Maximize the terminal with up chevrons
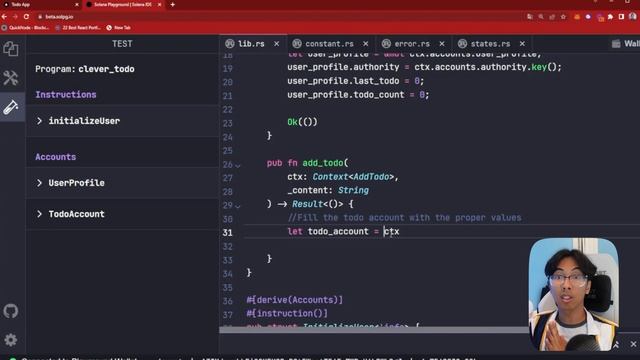 616,344
